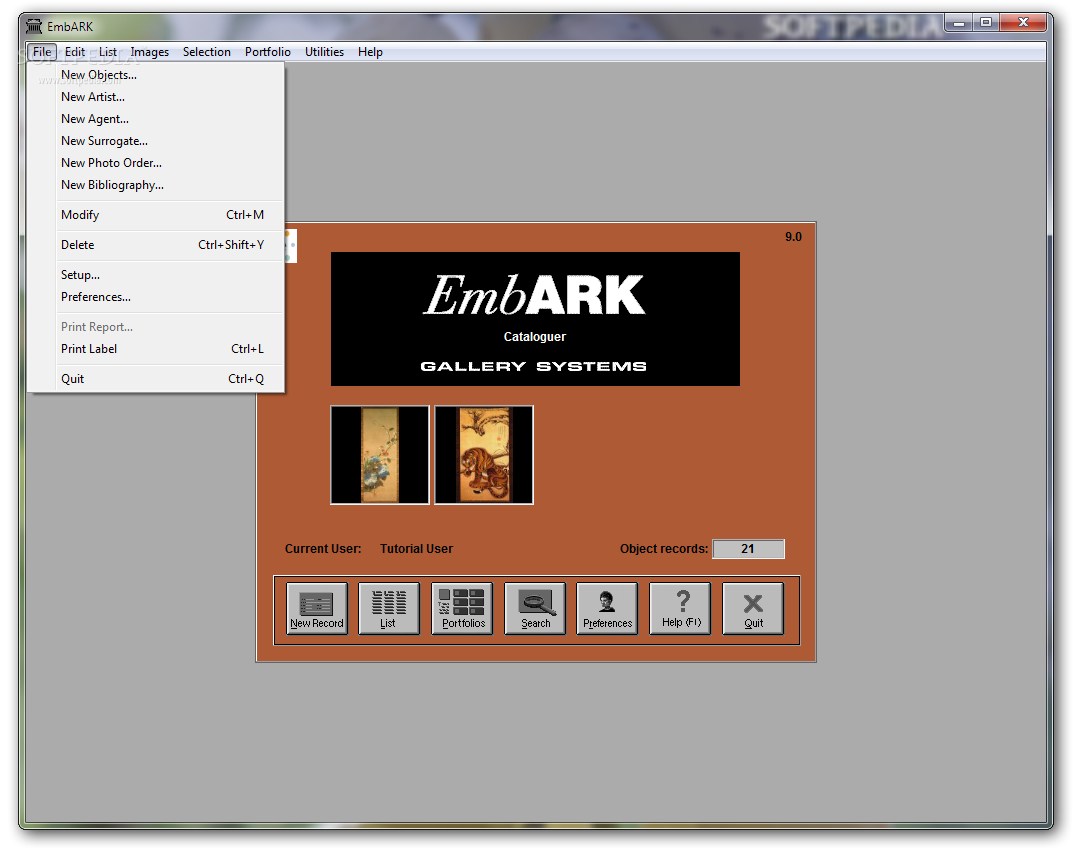Select the flower scroll painting thumbnail
Image resolution: width=1074 pixels, height=850 pixels.
point(380,455)
